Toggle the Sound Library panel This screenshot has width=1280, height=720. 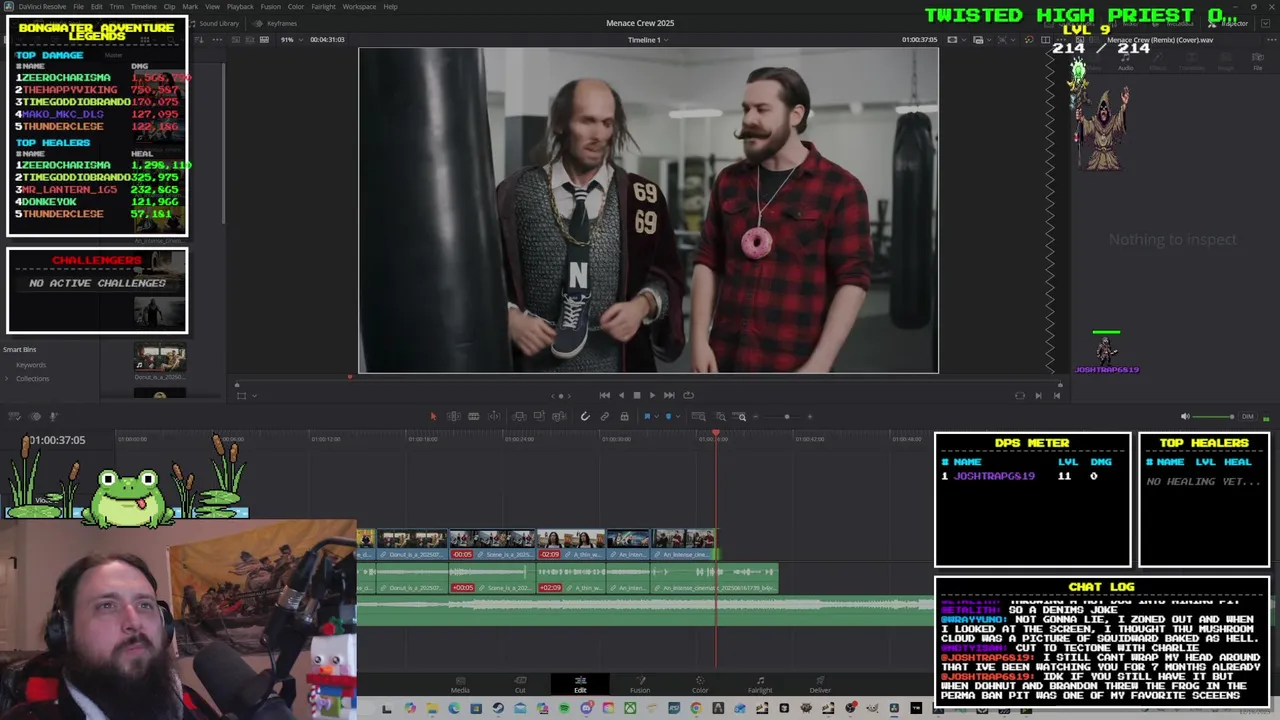213,23
